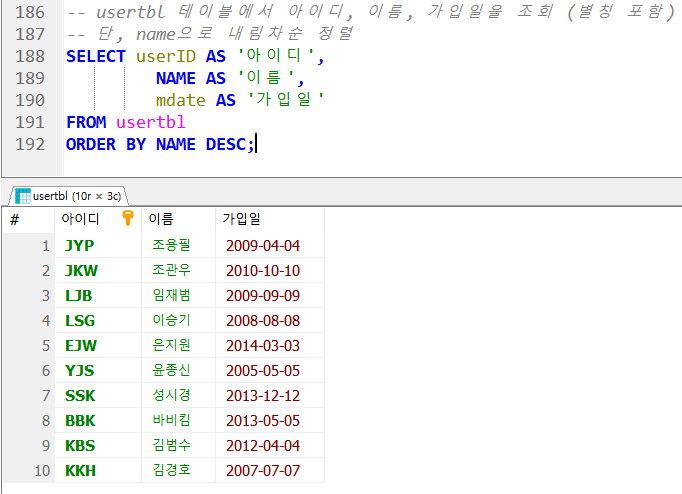Click result row number 10
Screen dimensions: 682x494
(x=29, y=471)
